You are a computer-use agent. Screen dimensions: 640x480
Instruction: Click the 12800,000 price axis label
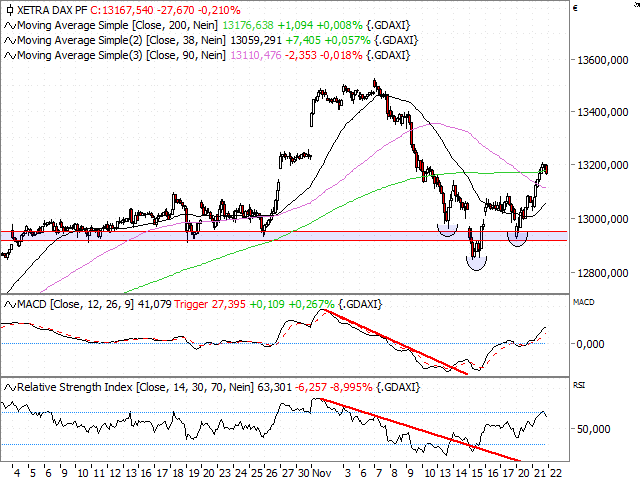pos(602,273)
